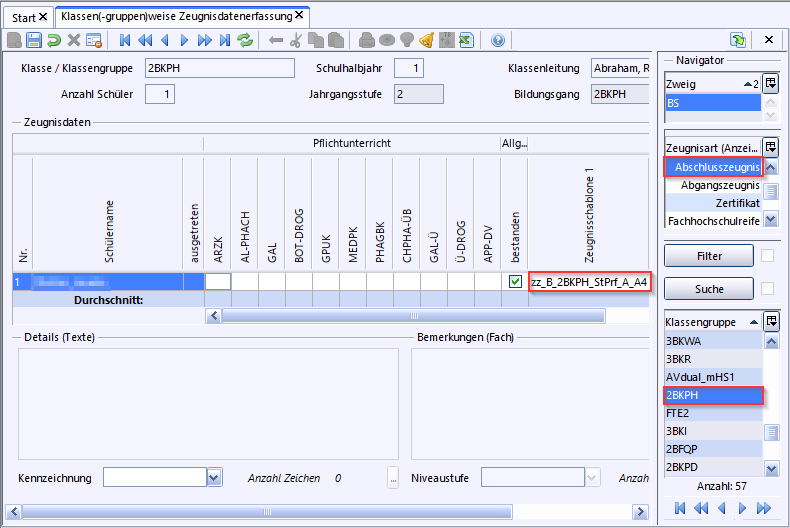Click the green refresh arrows icon
Viewport: 790px width, 528px height.
pyautogui.click(x=247, y=40)
